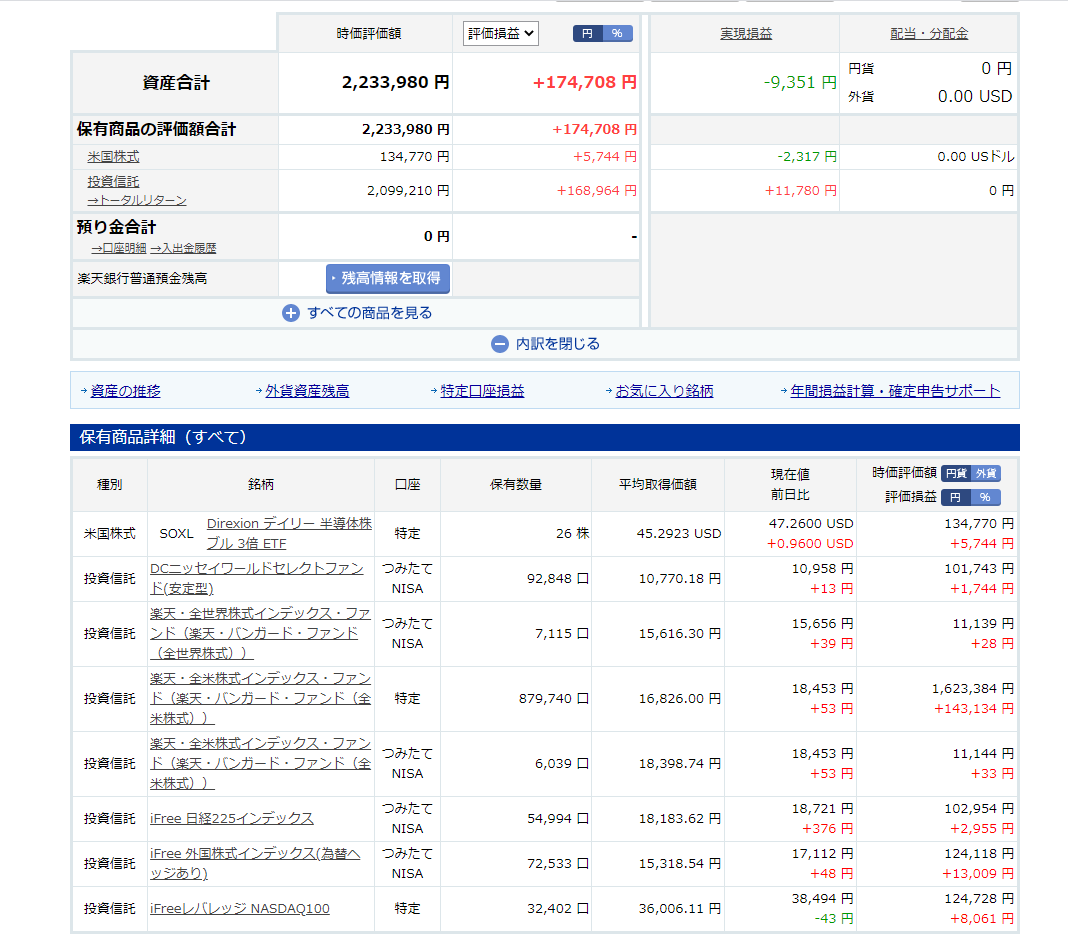Open the 評価損益 dropdown selector
1068x939 pixels.
tap(501, 33)
